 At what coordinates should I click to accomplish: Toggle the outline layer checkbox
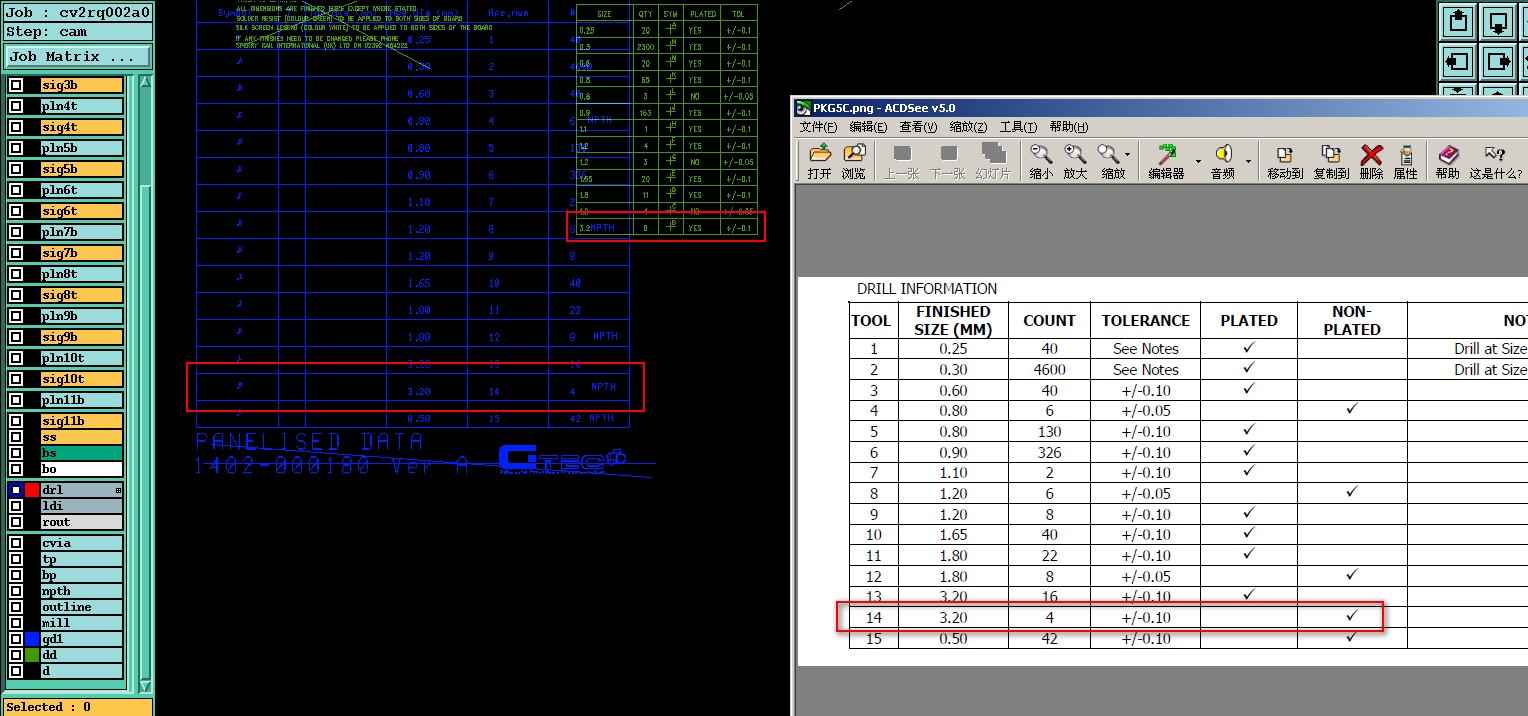16,607
